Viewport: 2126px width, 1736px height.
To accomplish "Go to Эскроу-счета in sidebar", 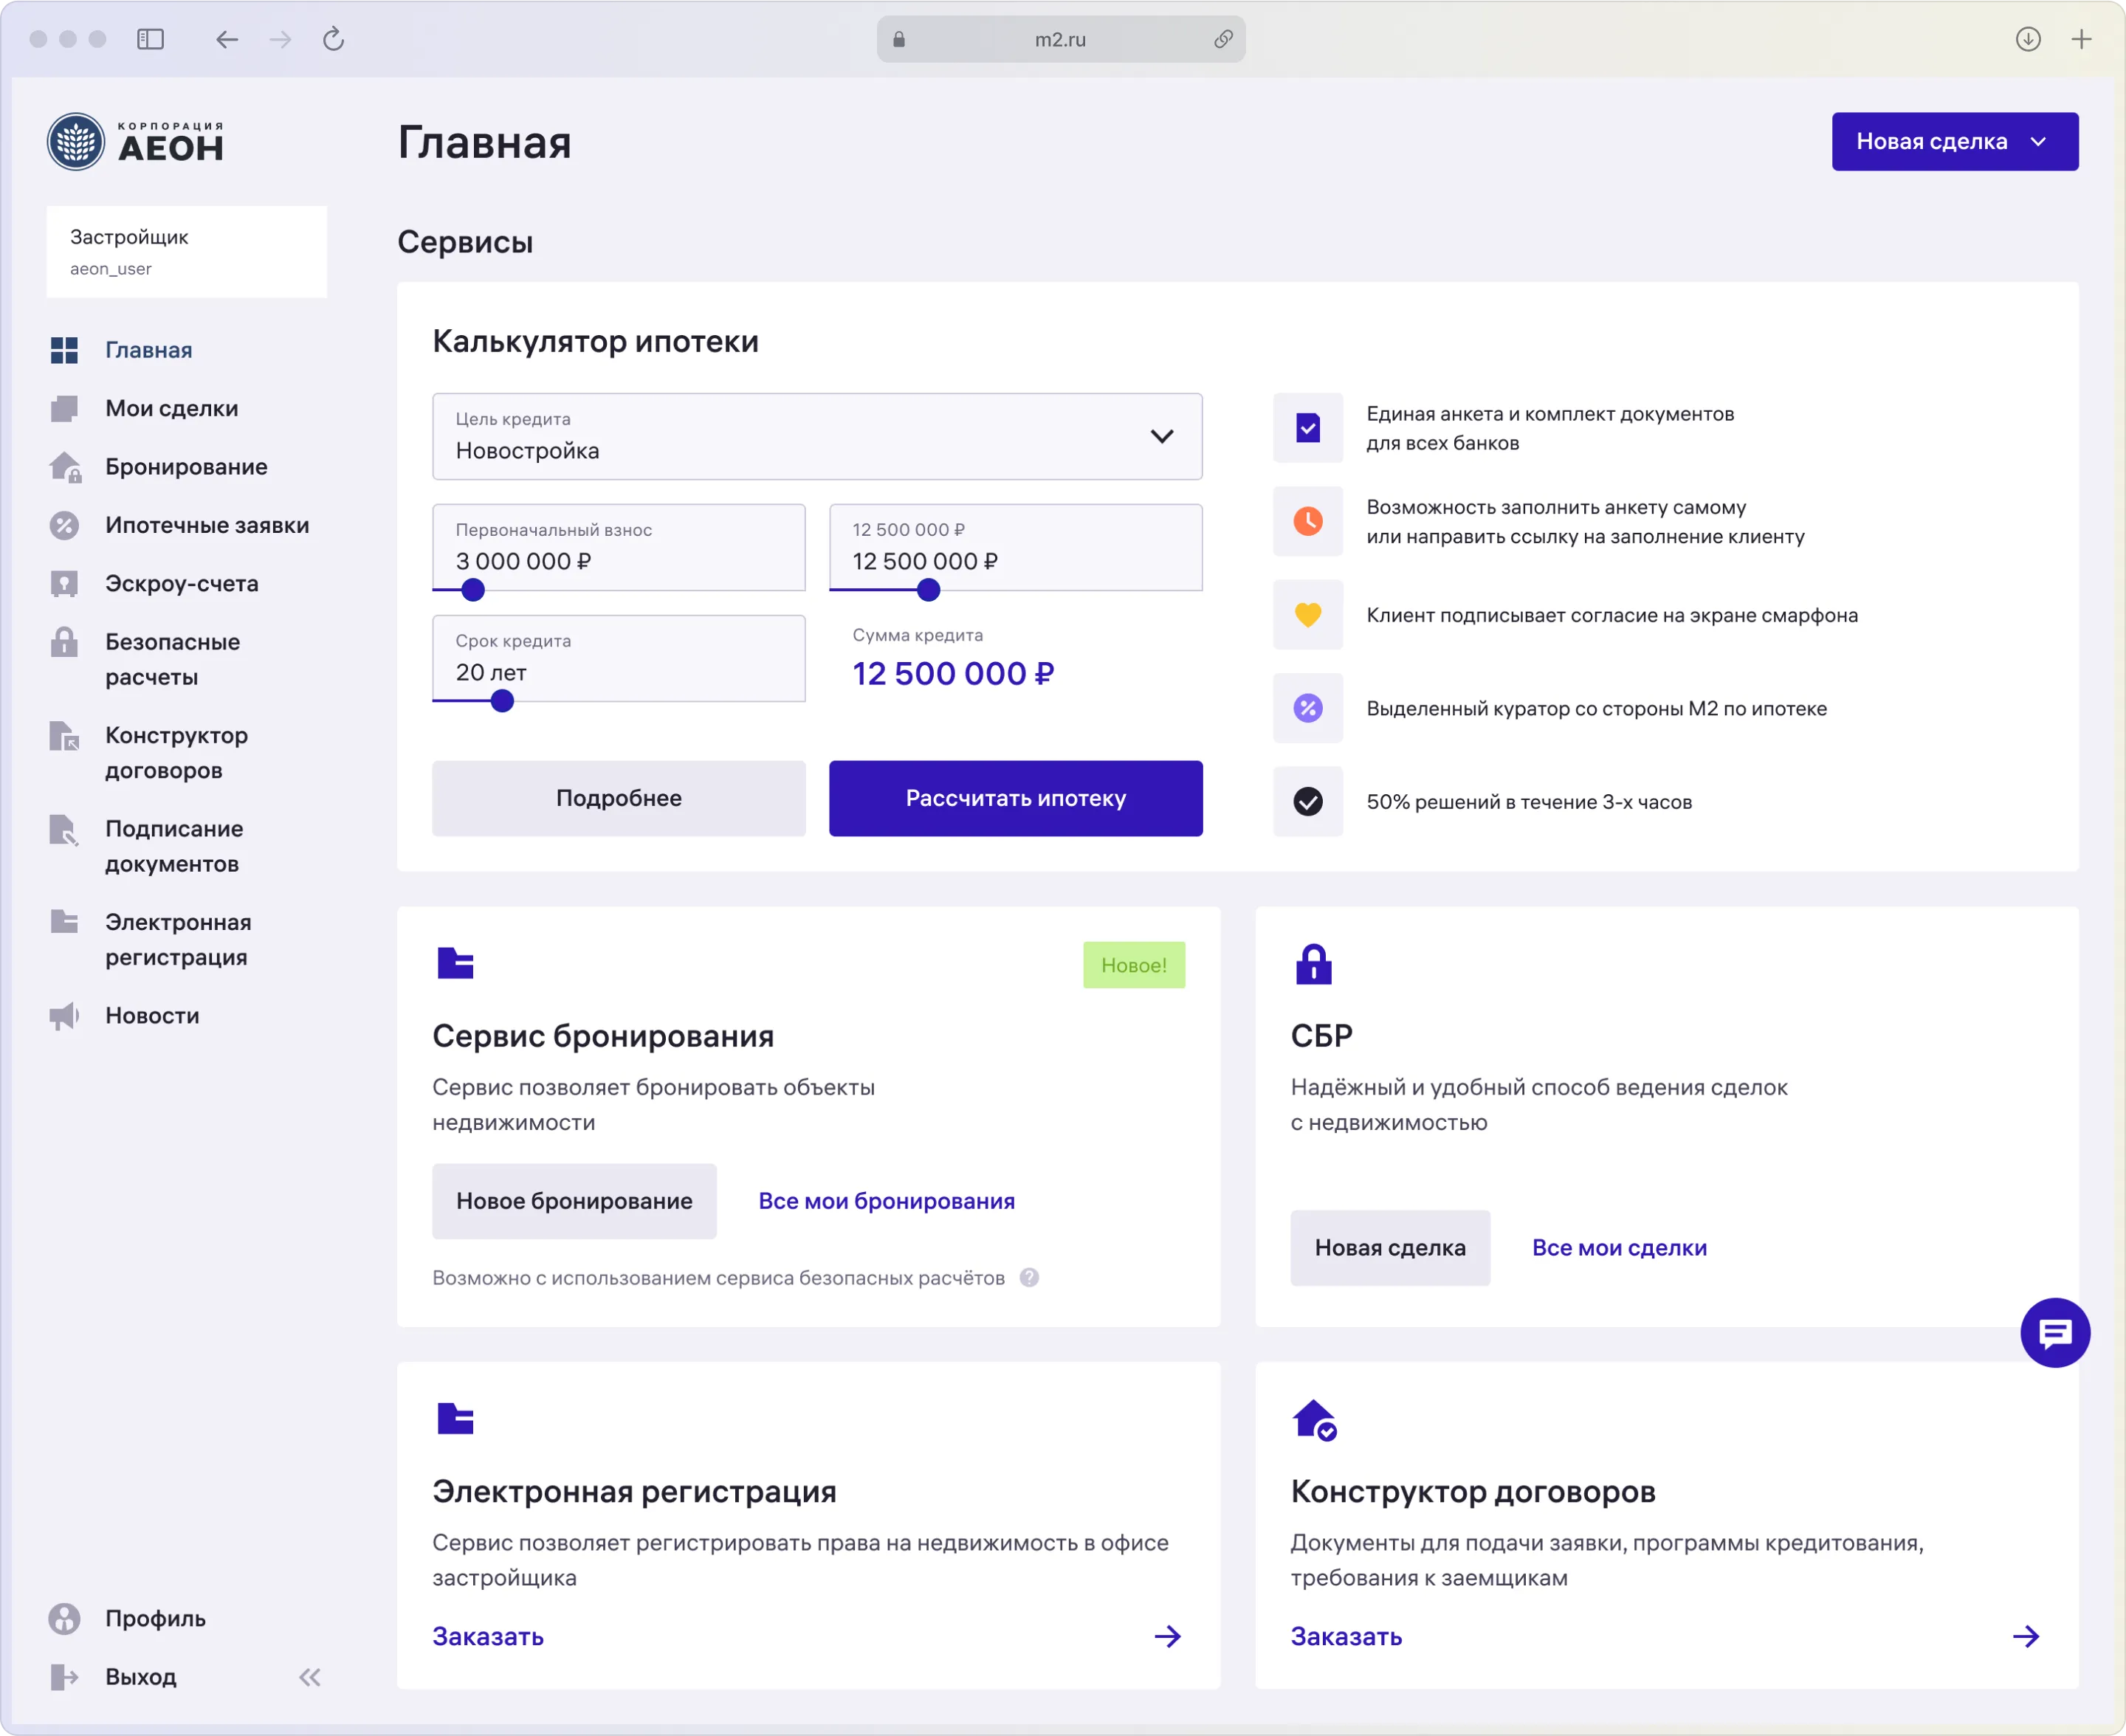I will tap(181, 583).
